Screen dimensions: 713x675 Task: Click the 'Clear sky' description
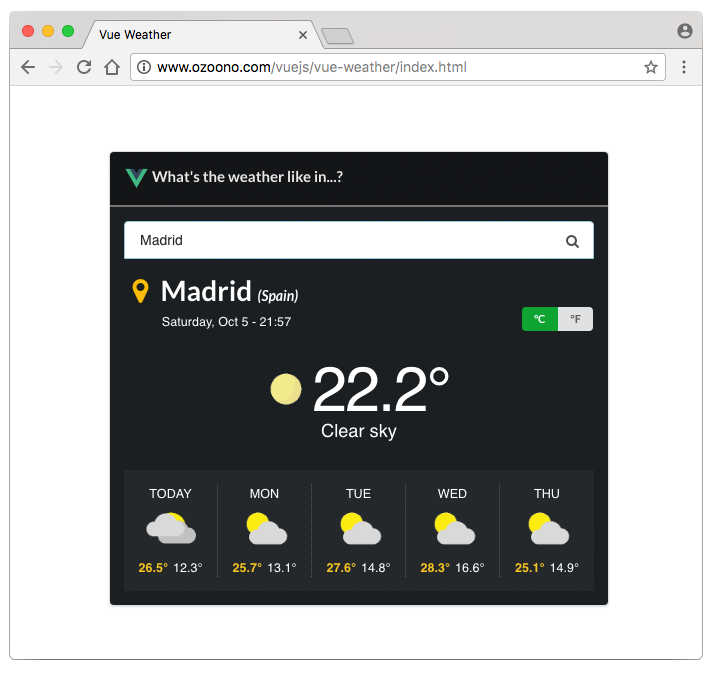pos(359,431)
